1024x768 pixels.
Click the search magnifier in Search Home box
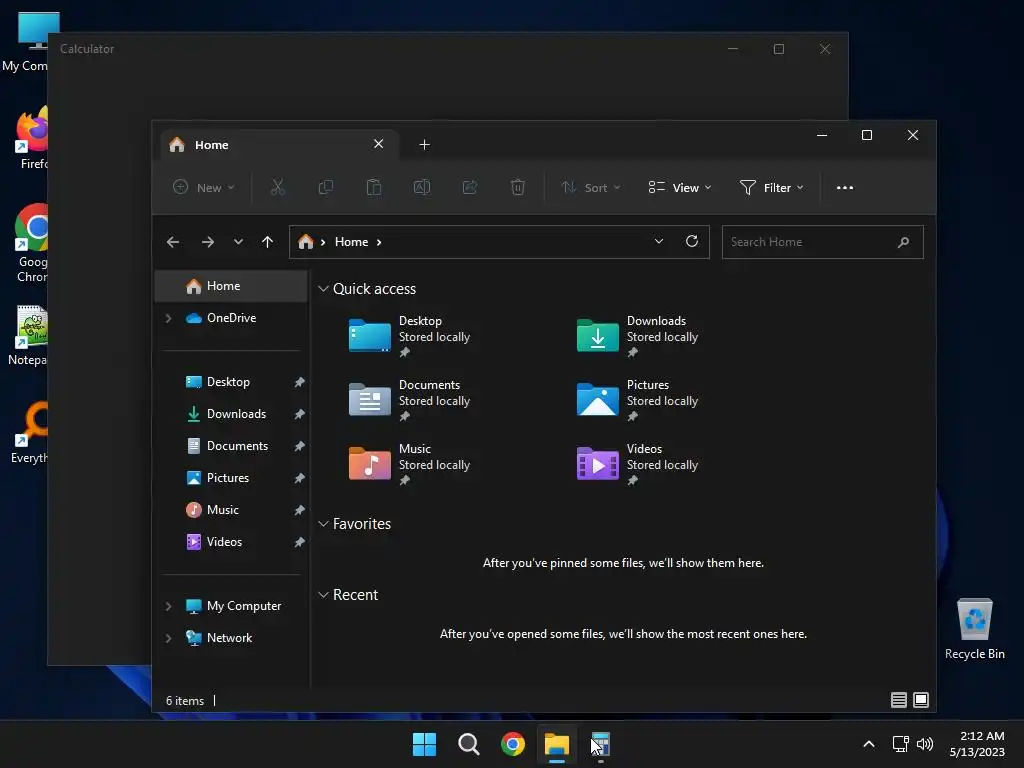click(903, 242)
